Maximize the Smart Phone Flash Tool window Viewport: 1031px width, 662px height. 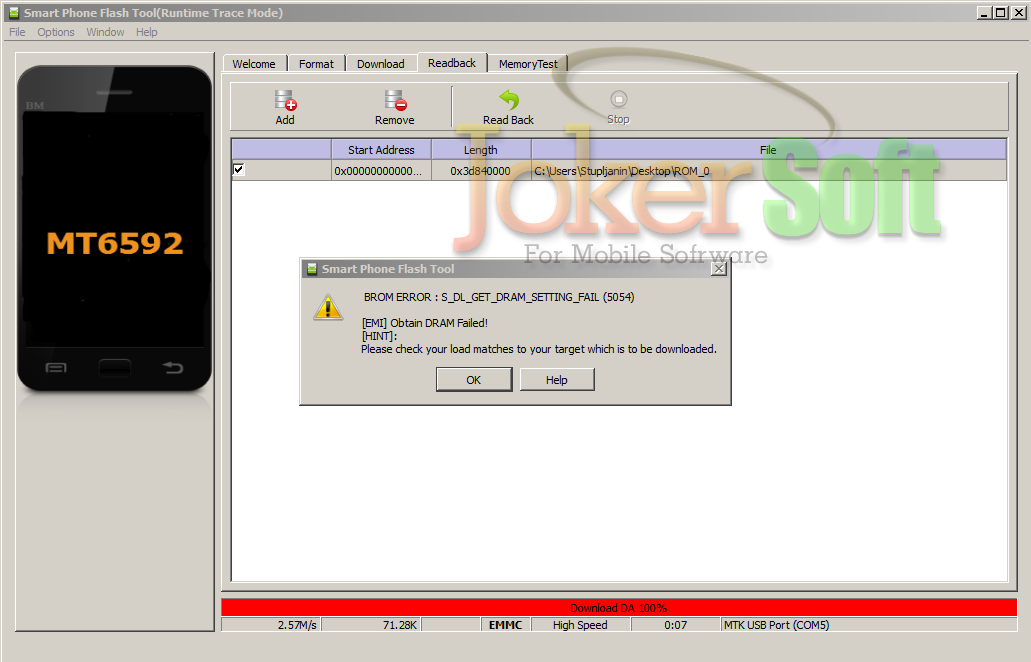(x=999, y=12)
